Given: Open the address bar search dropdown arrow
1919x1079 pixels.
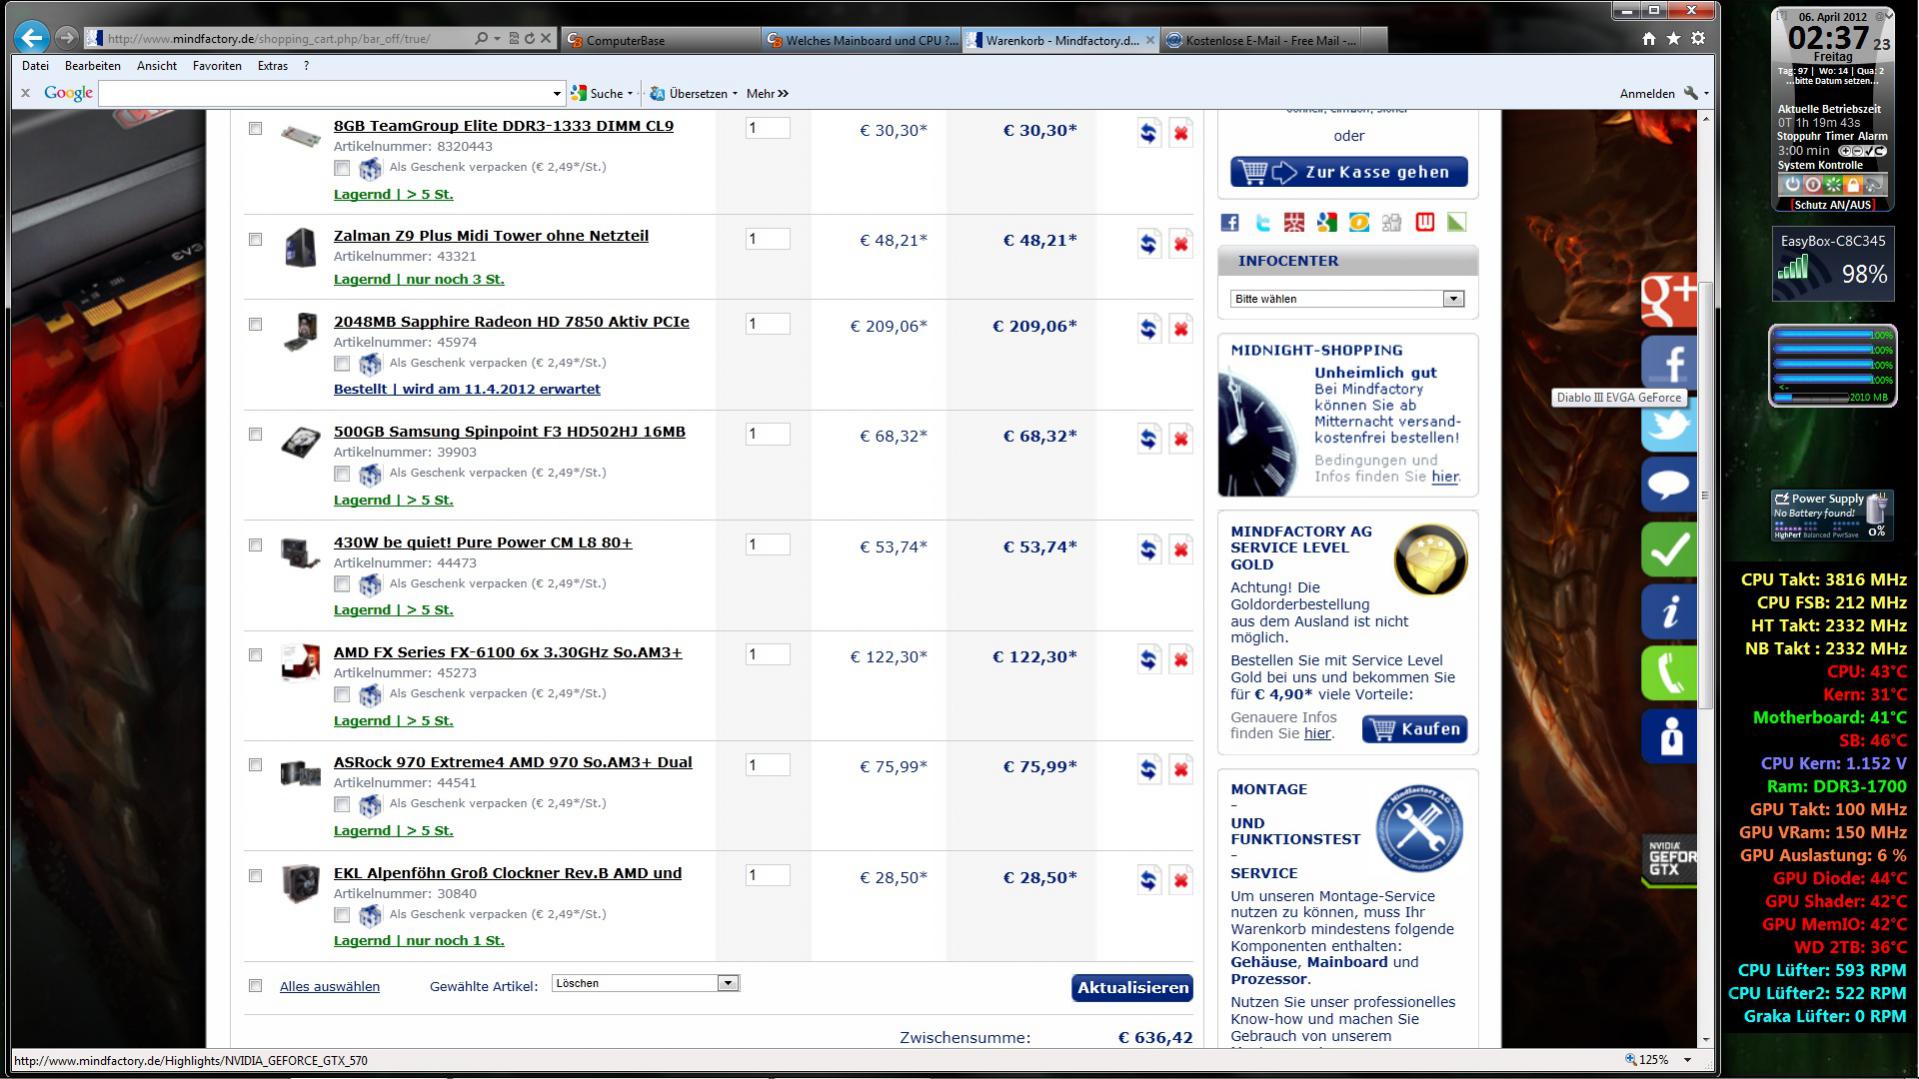Looking at the screenshot, I should click(x=497, y=39).
